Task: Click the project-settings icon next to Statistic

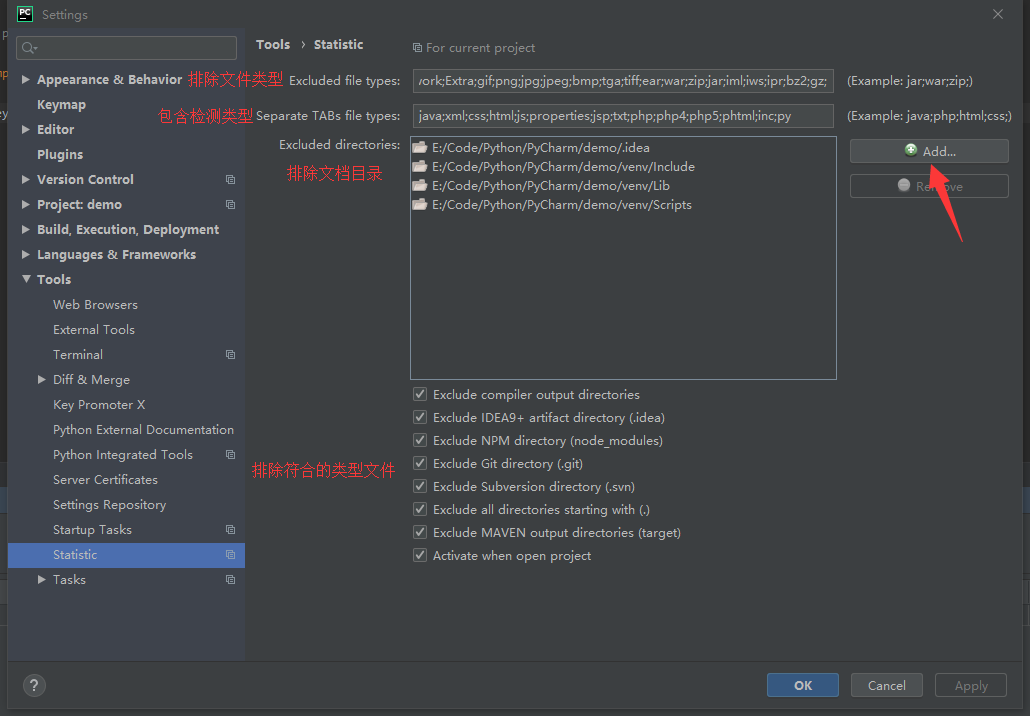Action: click(x=230, y=555)
